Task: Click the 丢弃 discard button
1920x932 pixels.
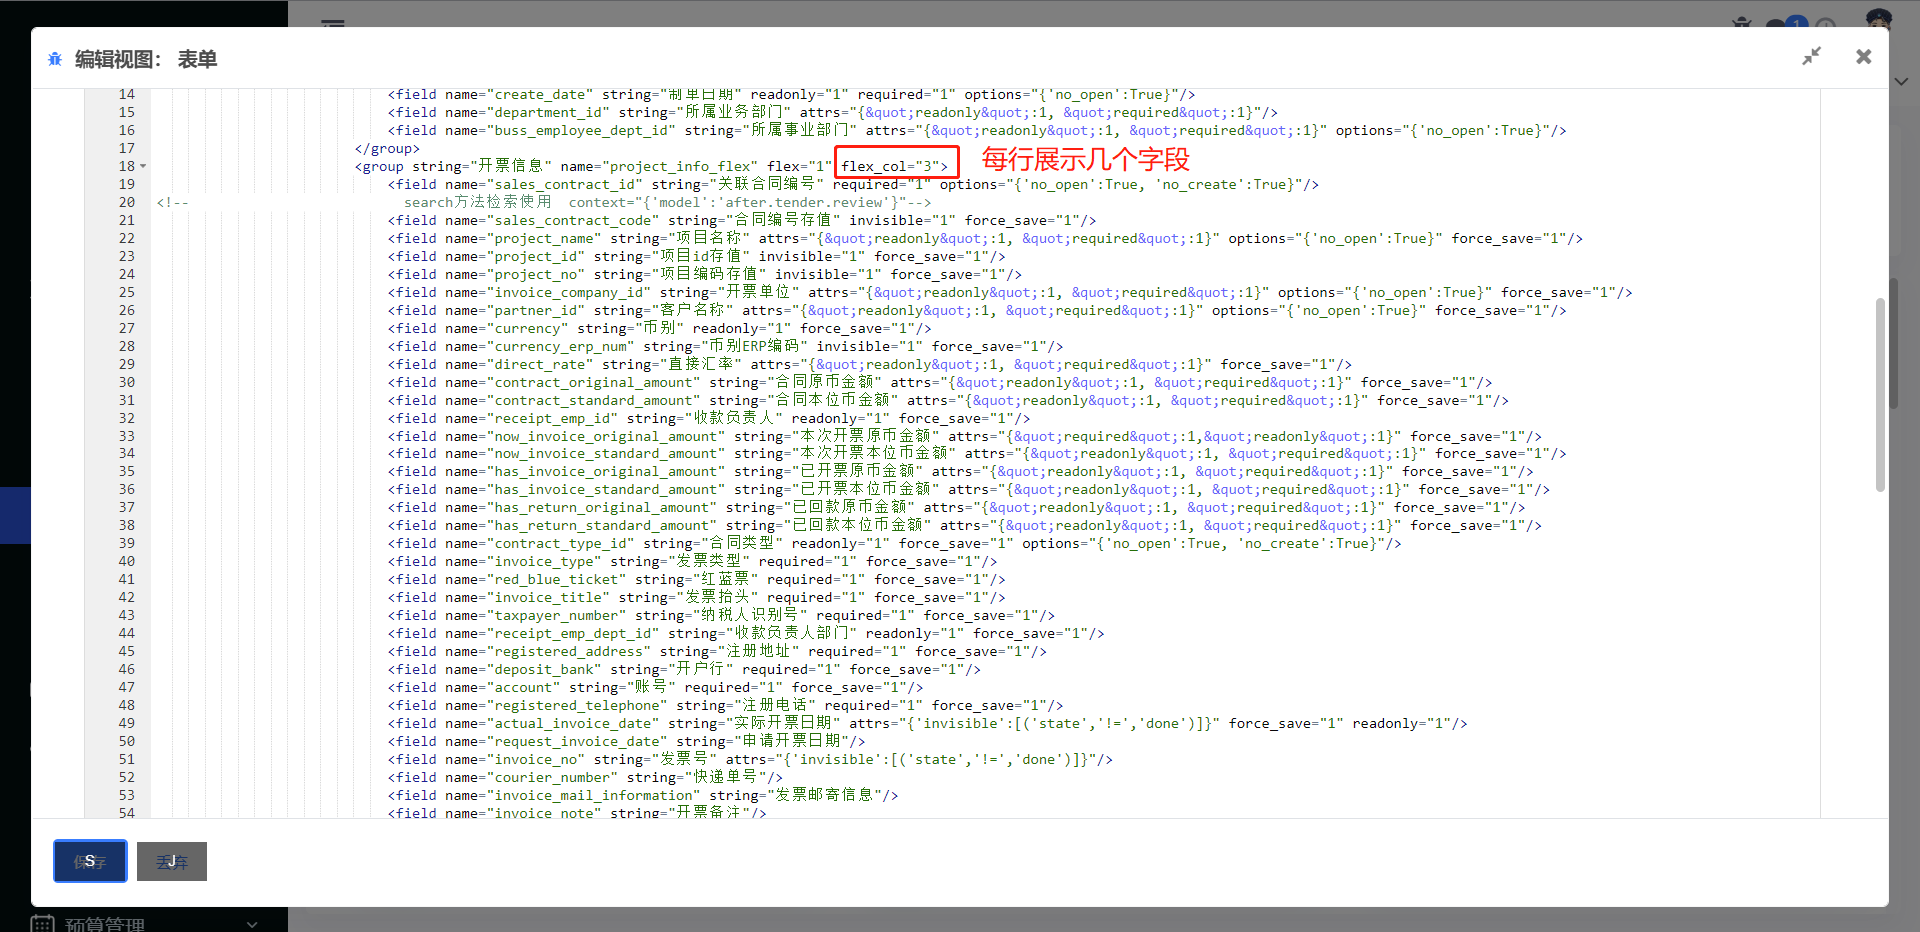Action: tap(171, 861)
